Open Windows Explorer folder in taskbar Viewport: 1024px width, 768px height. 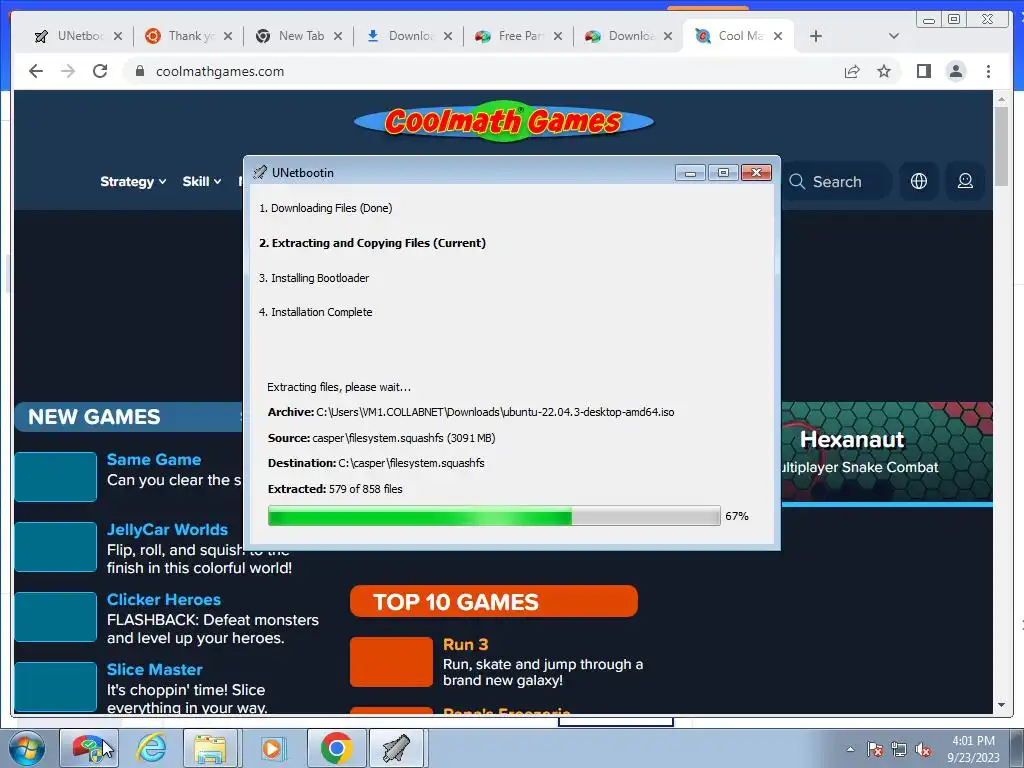[211, 748]
